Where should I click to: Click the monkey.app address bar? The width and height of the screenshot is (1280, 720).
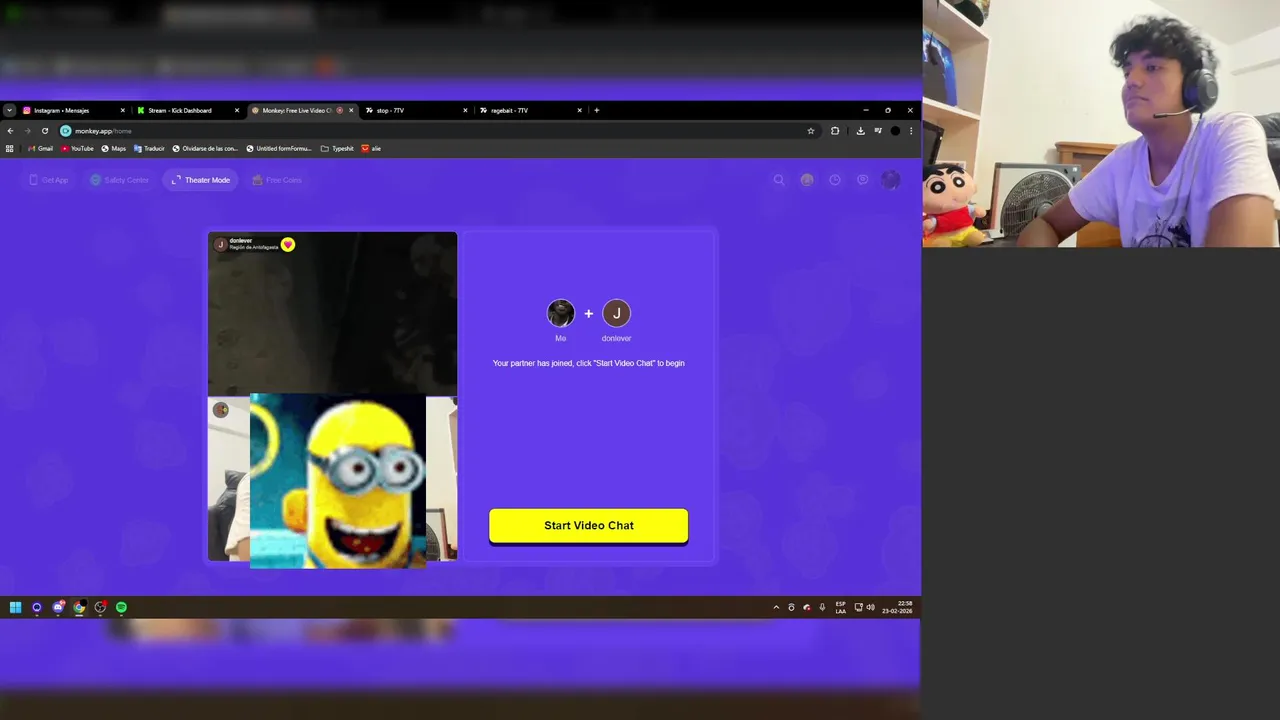[x=438, y=131]
